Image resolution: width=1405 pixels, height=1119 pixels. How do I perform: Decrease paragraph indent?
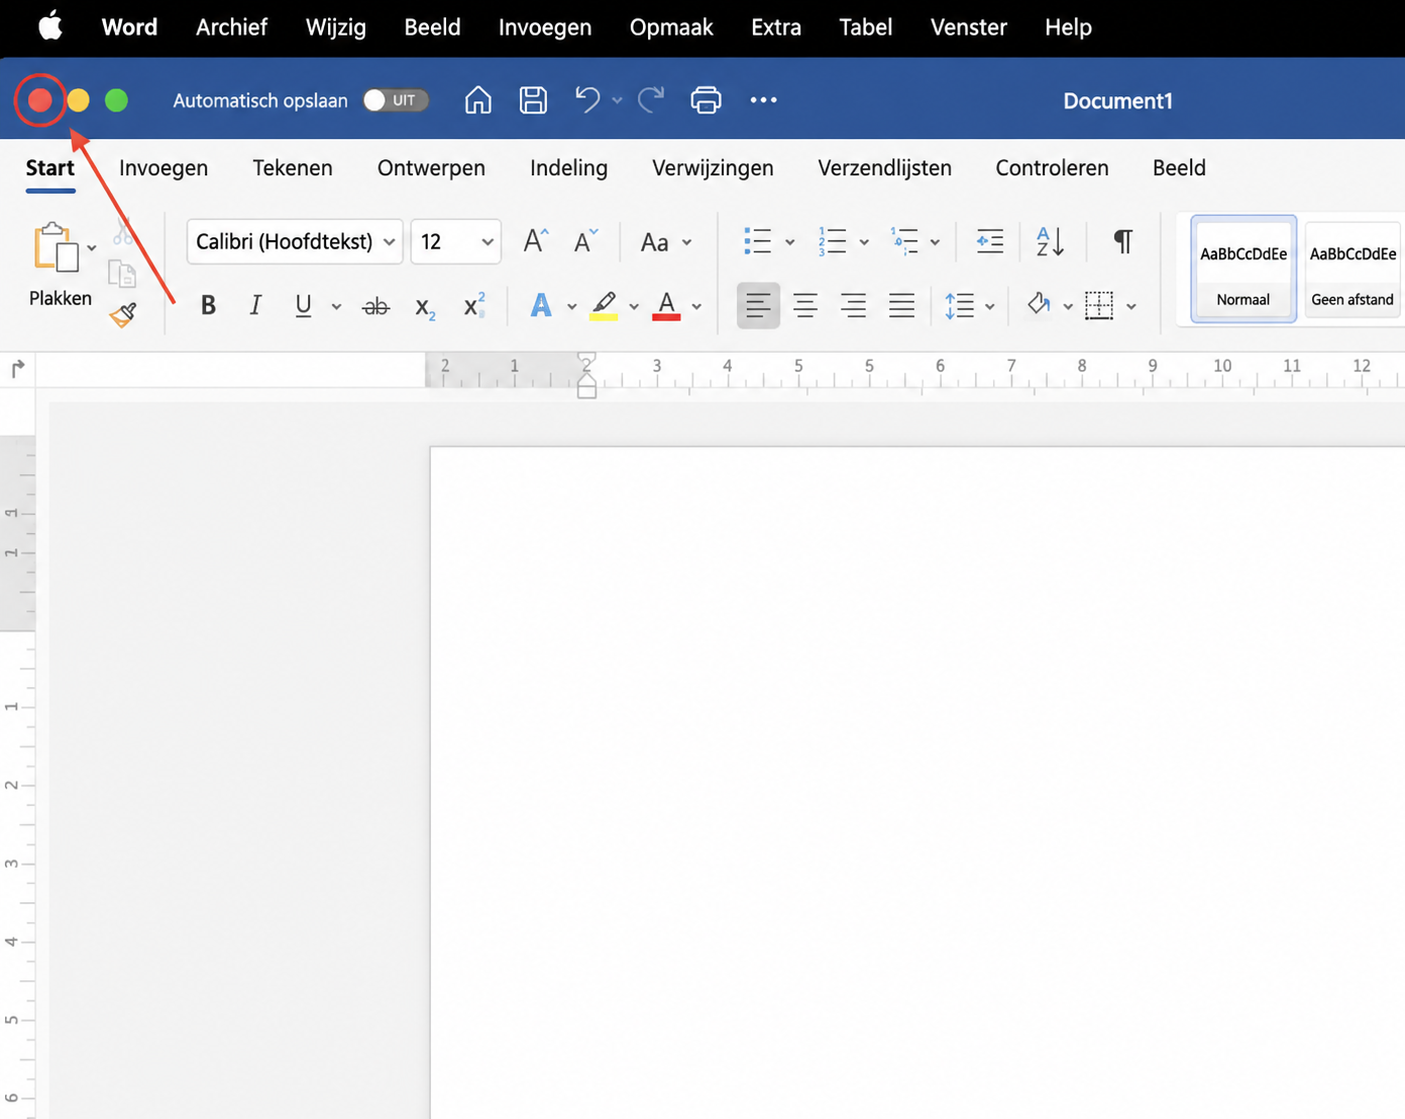point(990,241)
